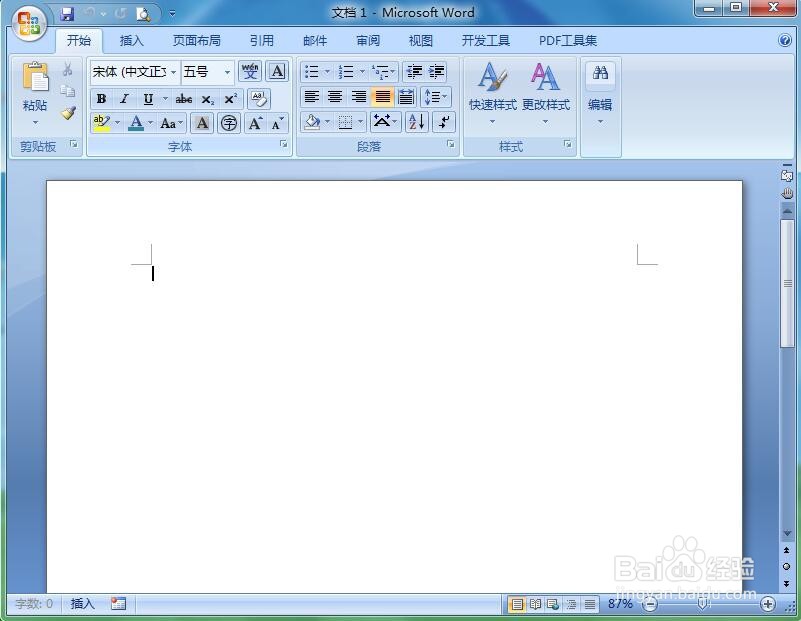Switch to the 页面布局 tab
This screenshot has height=621, width=801.
(x=197, y=40)
